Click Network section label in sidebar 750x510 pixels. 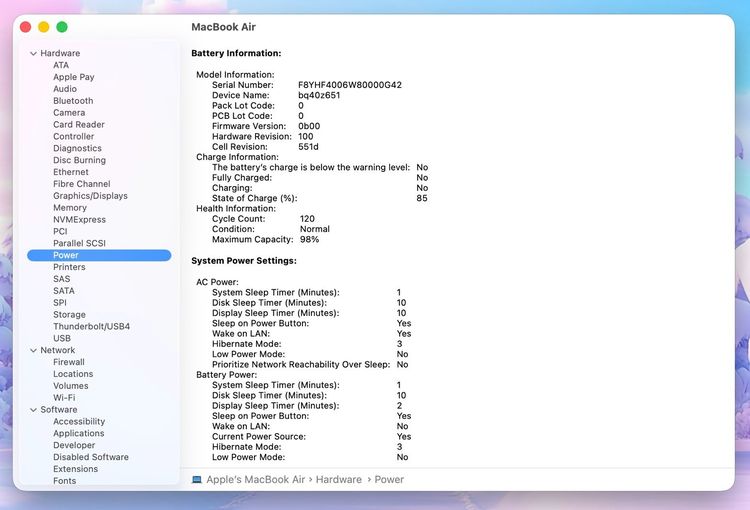click(x=57, y=350)
